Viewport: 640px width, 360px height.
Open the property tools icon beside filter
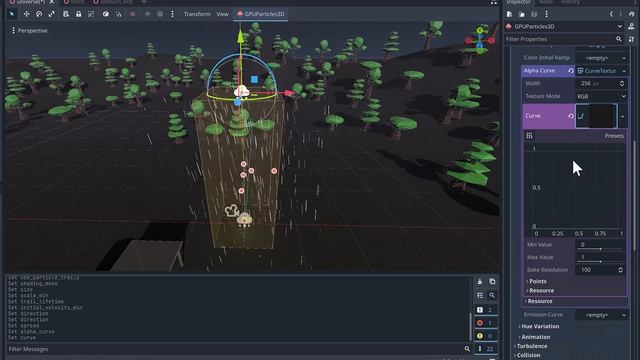[631, 39]
